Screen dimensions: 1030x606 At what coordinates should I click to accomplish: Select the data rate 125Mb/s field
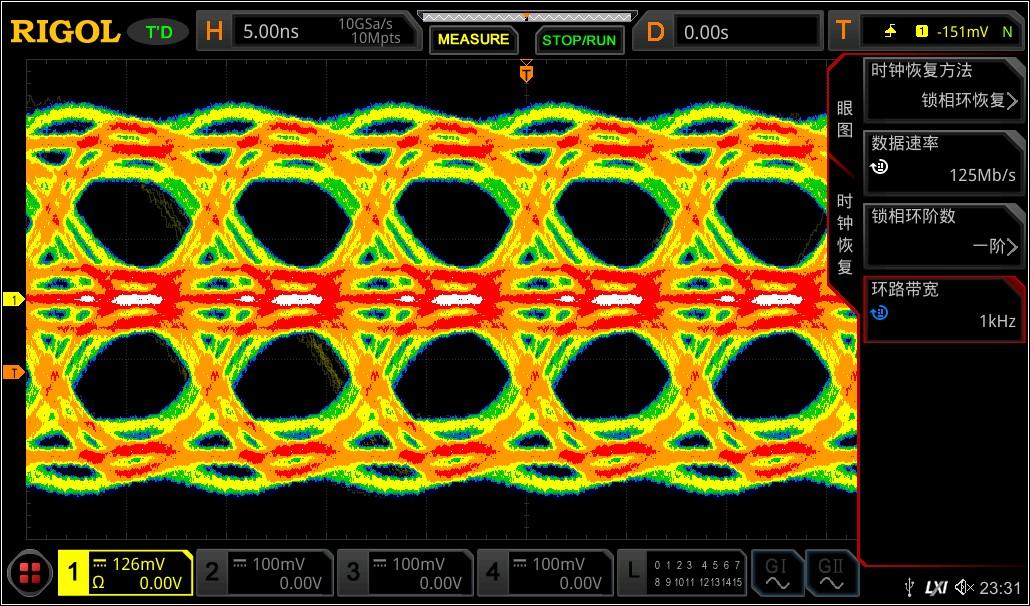[944, 162]
